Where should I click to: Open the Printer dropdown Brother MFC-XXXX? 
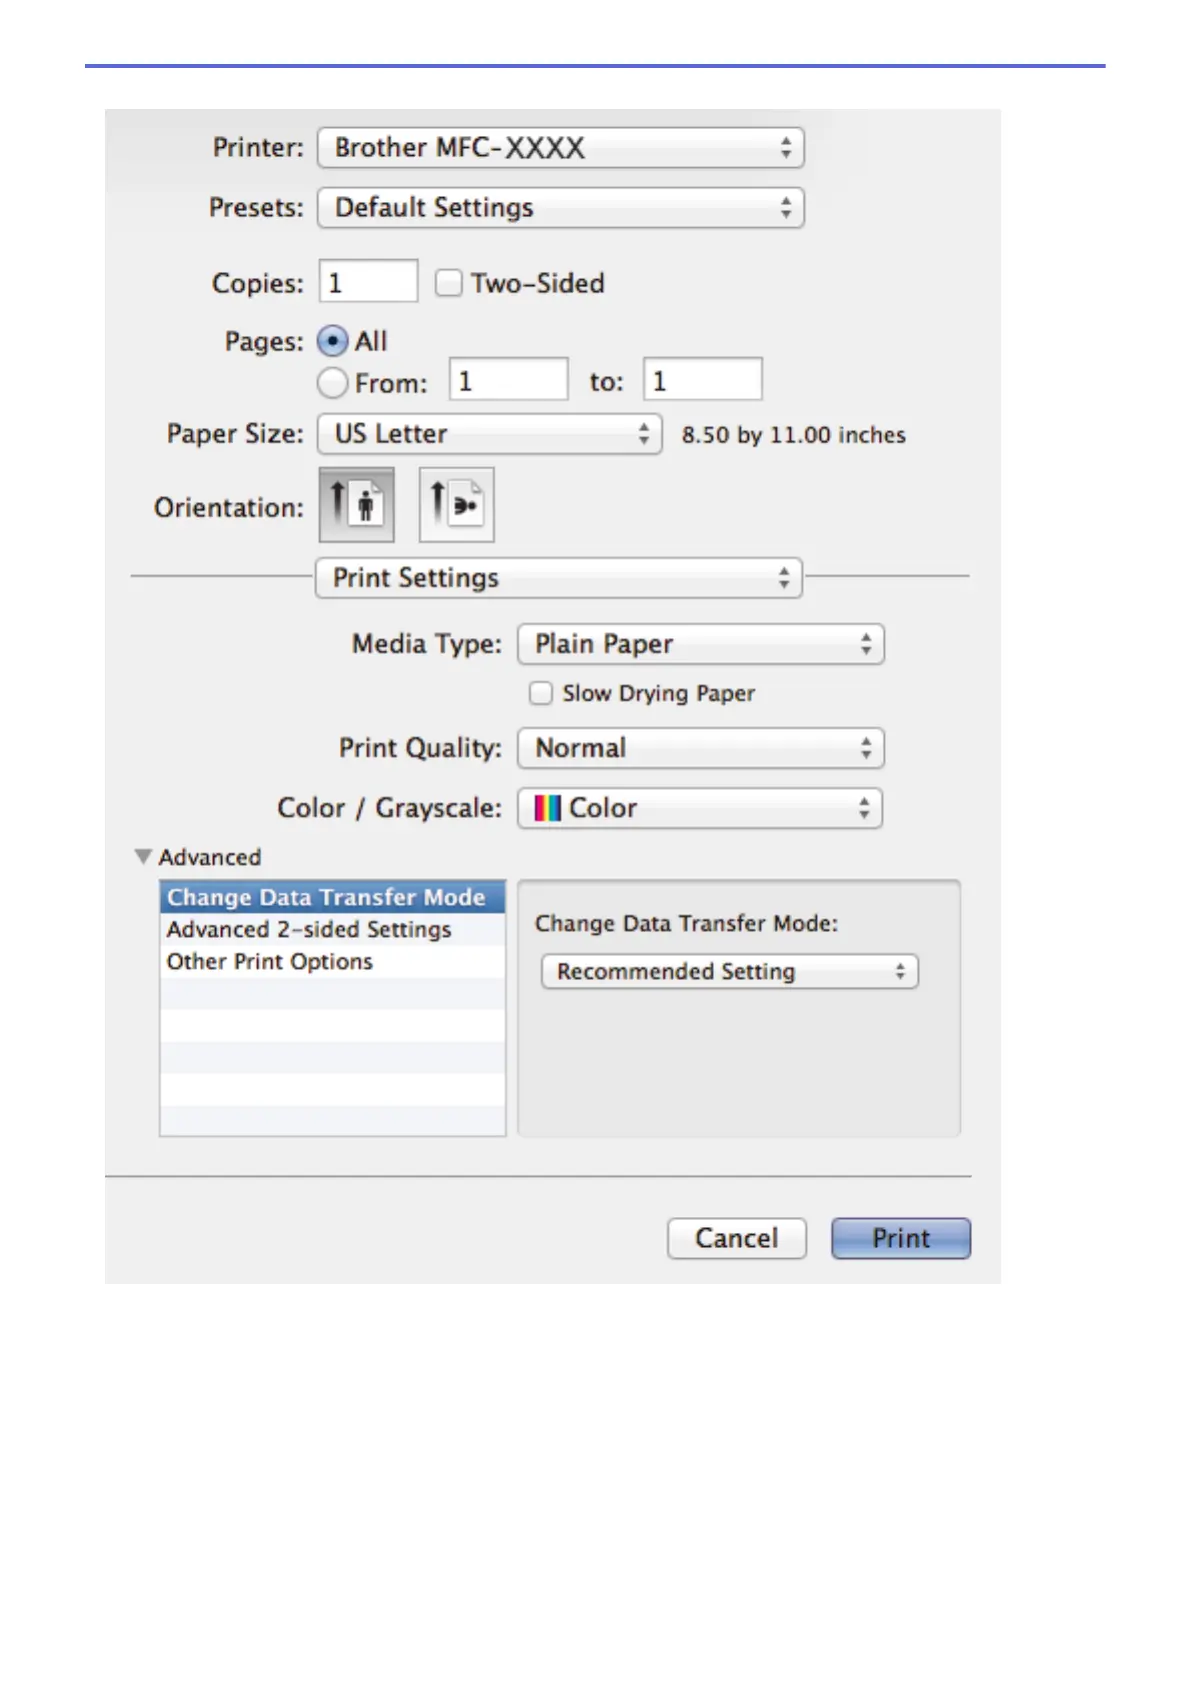click(561, 148)
